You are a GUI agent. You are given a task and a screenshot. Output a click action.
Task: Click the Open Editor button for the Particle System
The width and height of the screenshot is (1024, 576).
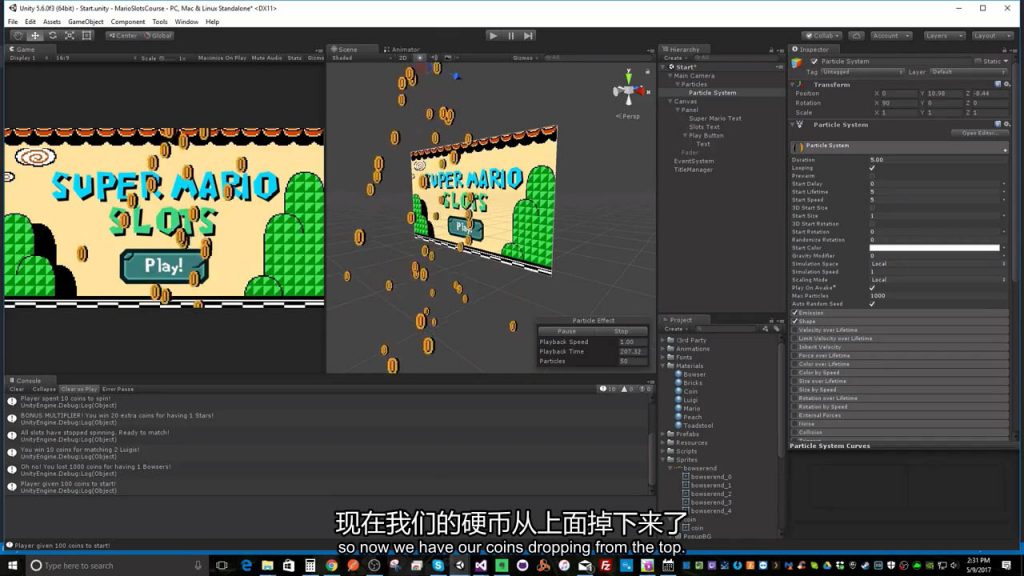pos(978,133)
